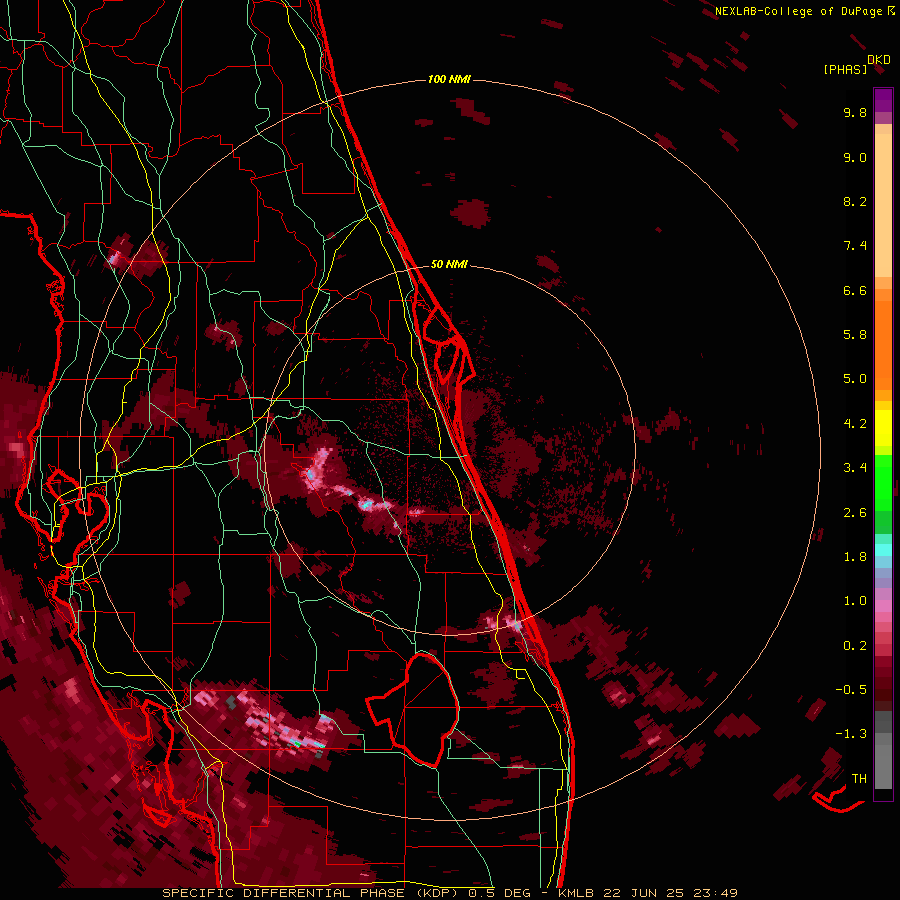
Task: Select the purple top band of color scale
Action: (883, 100)
